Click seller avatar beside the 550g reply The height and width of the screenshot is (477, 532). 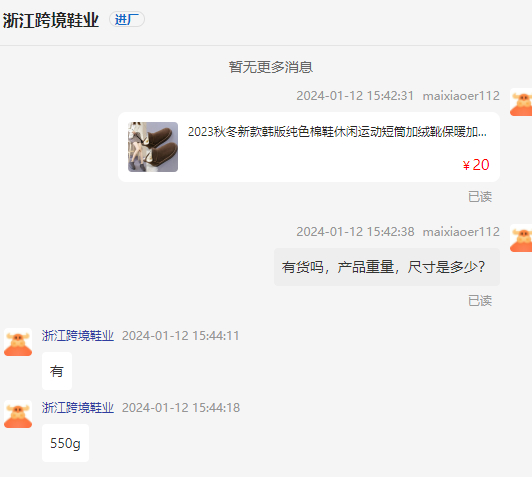[x=18, y=414]
